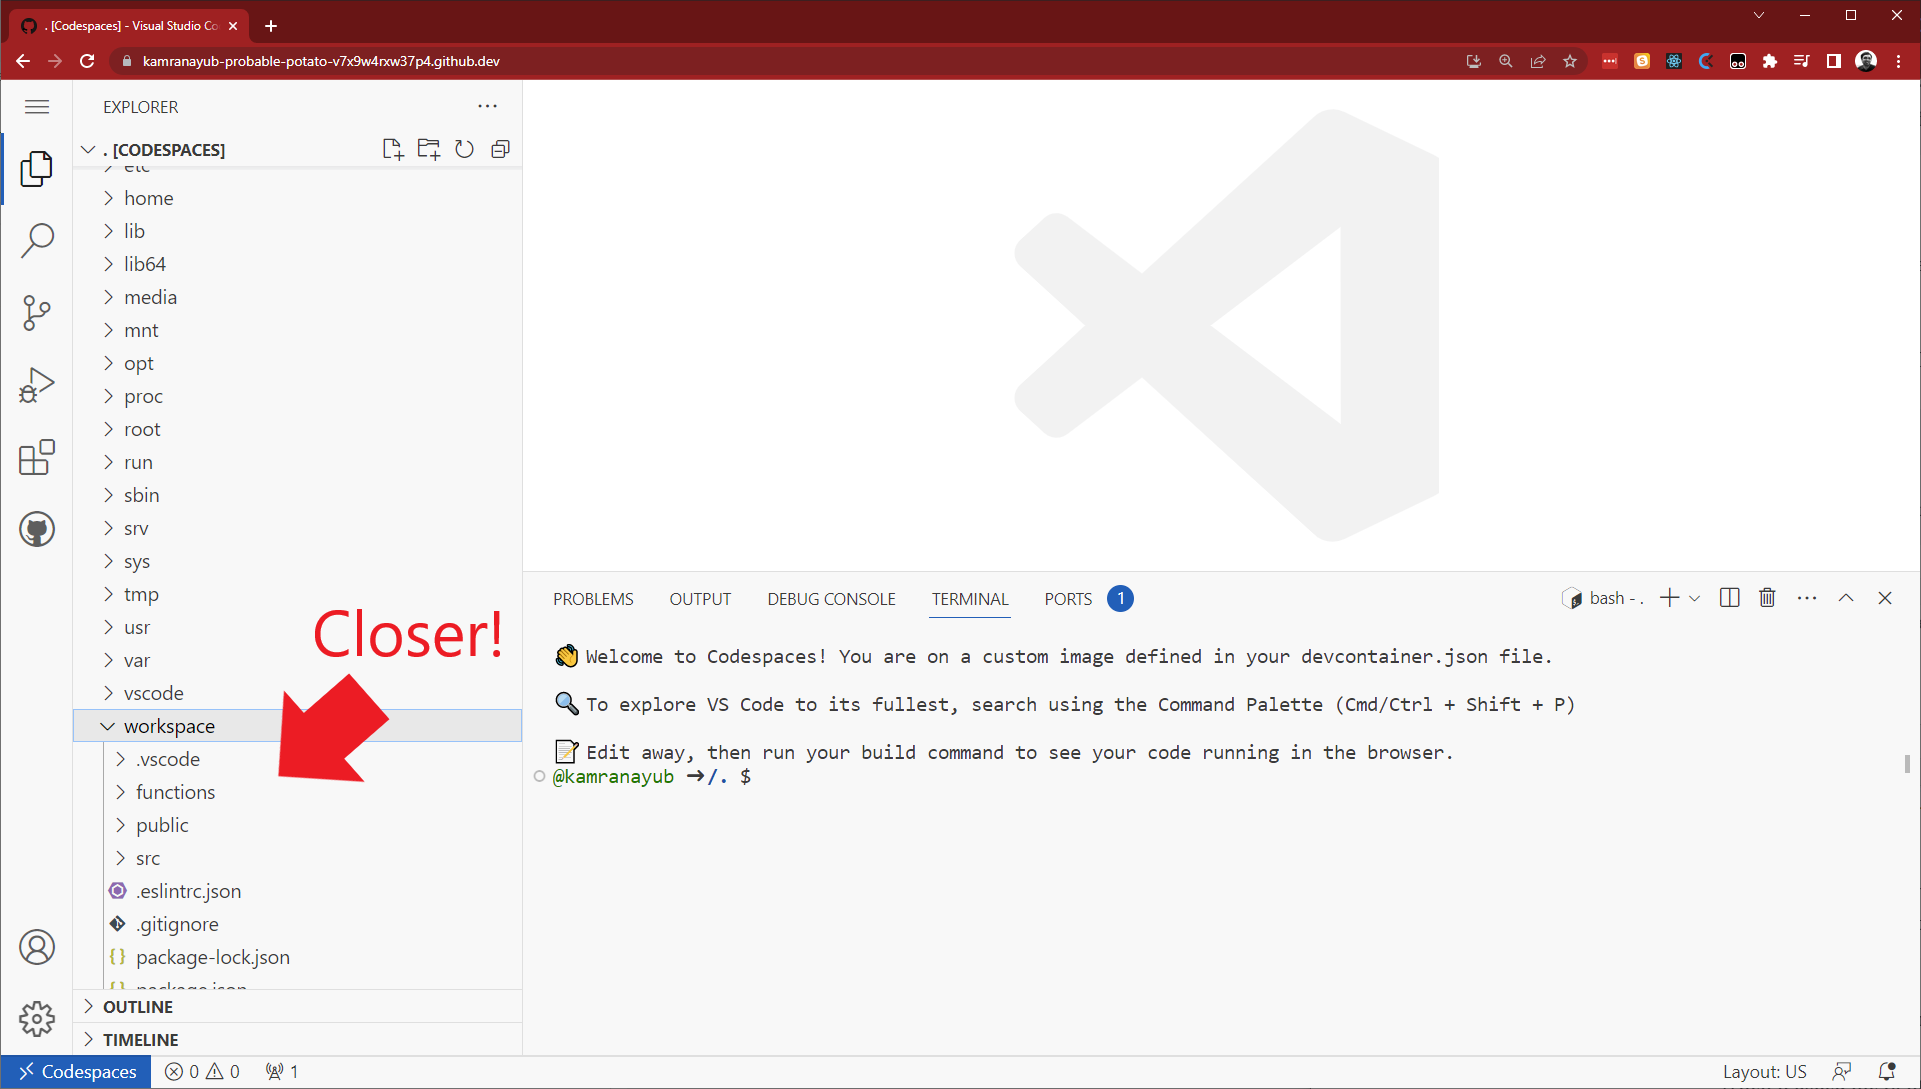Kill terminal with the trash icon
This screenshot has width=1921, height=1089.
1767,598
